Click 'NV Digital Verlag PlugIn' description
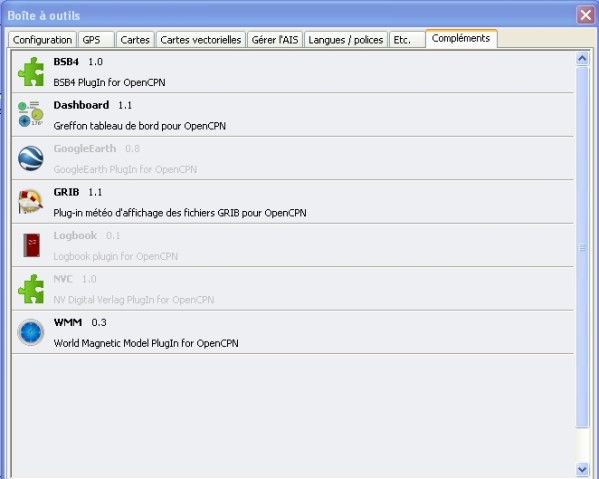599x479 pixels. pos(134,300)
